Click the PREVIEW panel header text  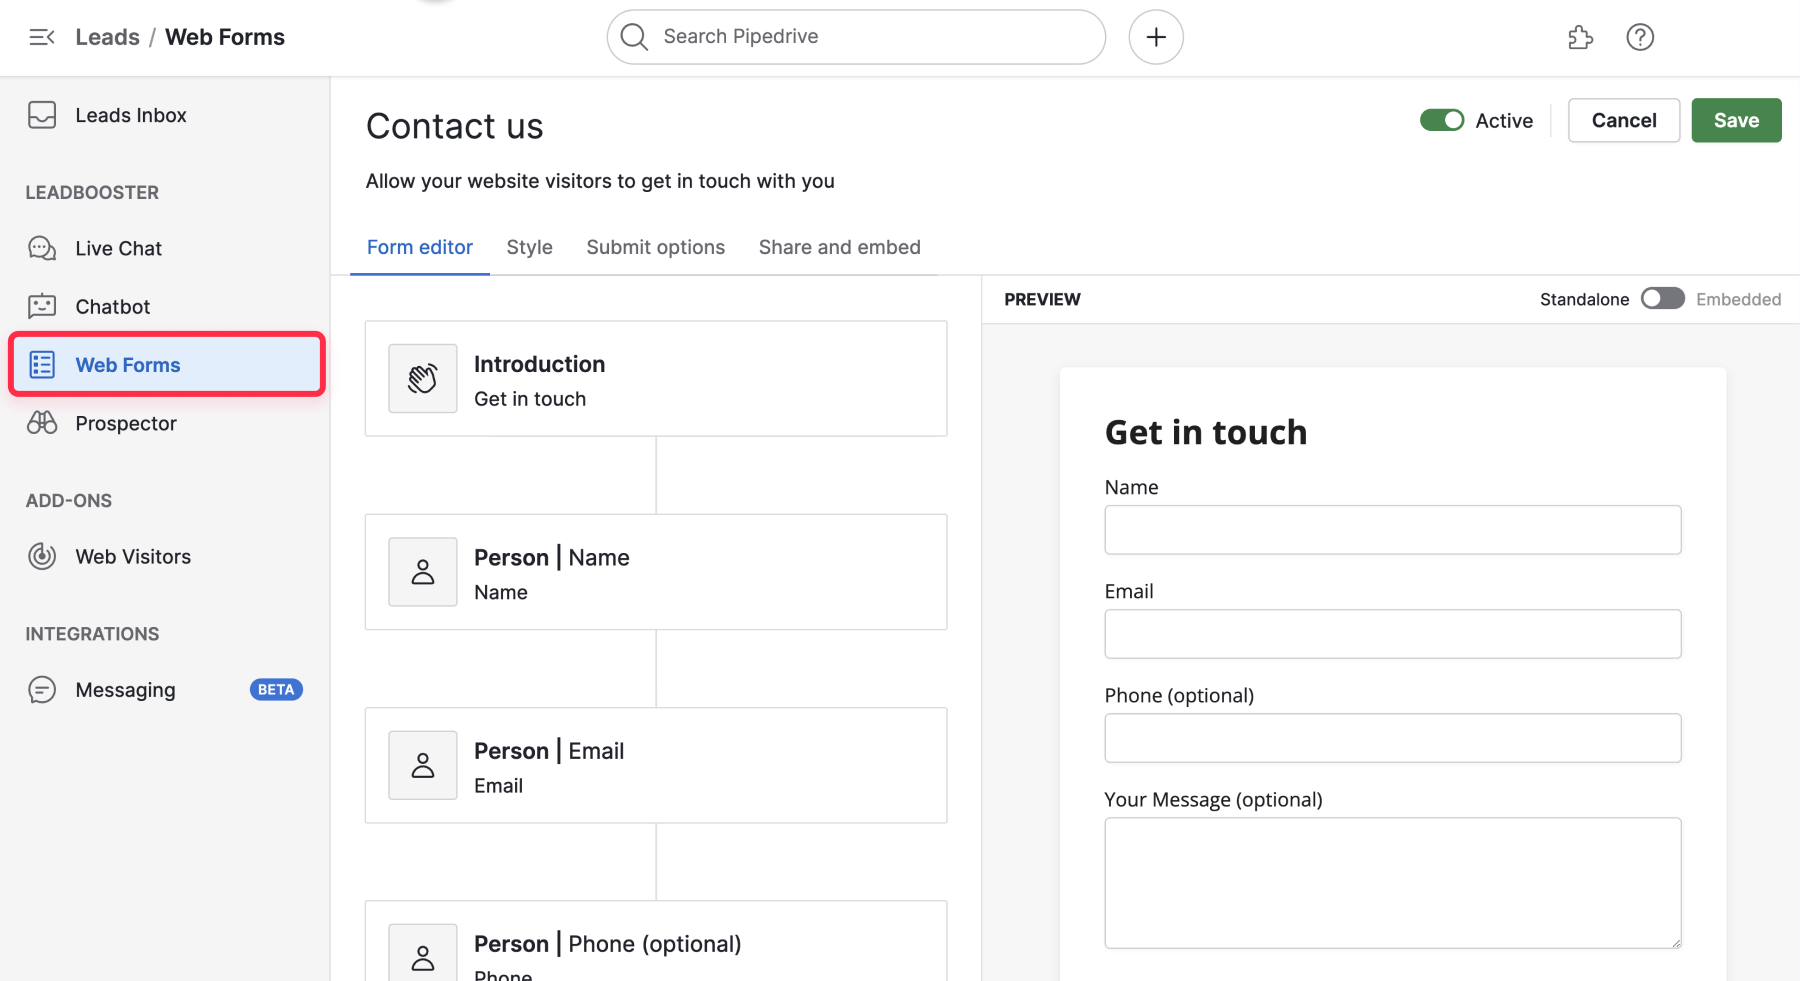click(1042, 299)
